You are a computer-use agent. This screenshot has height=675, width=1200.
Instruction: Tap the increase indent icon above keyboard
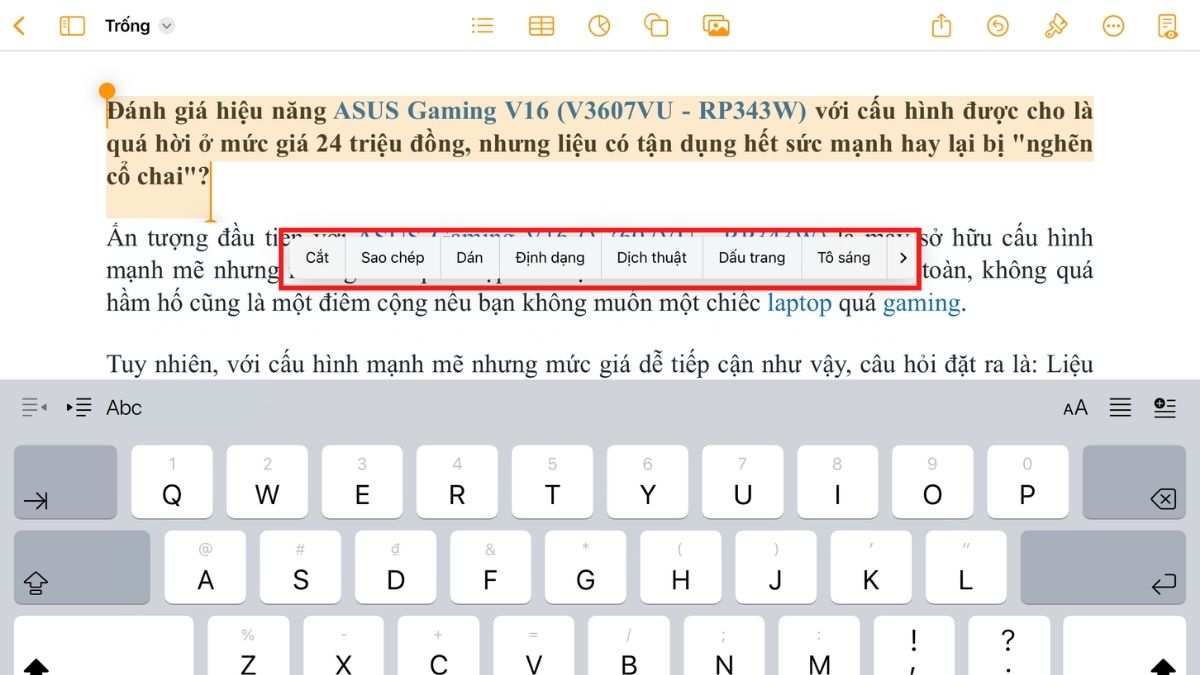tap(79, 407)
